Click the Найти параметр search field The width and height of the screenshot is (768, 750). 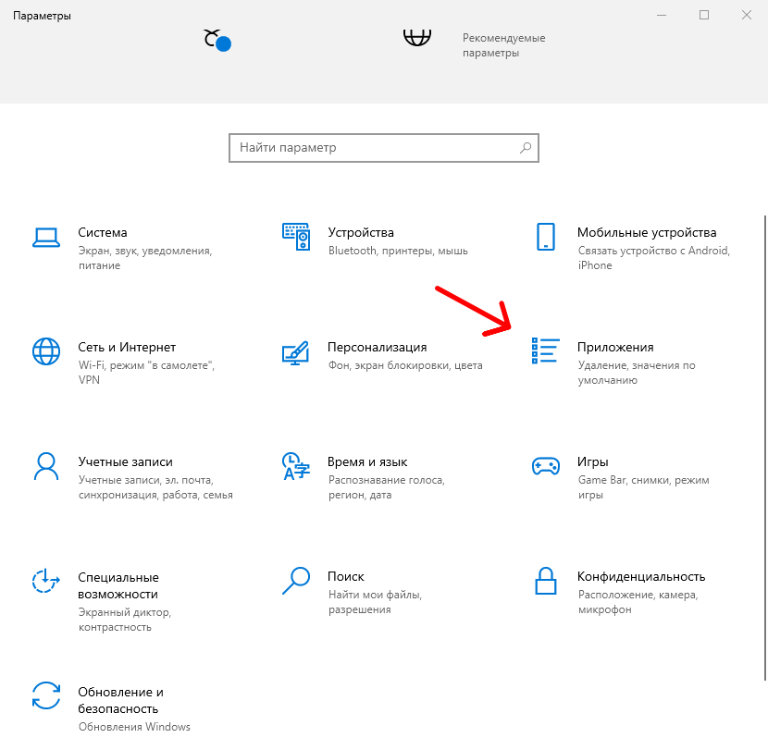pos(384,147)
